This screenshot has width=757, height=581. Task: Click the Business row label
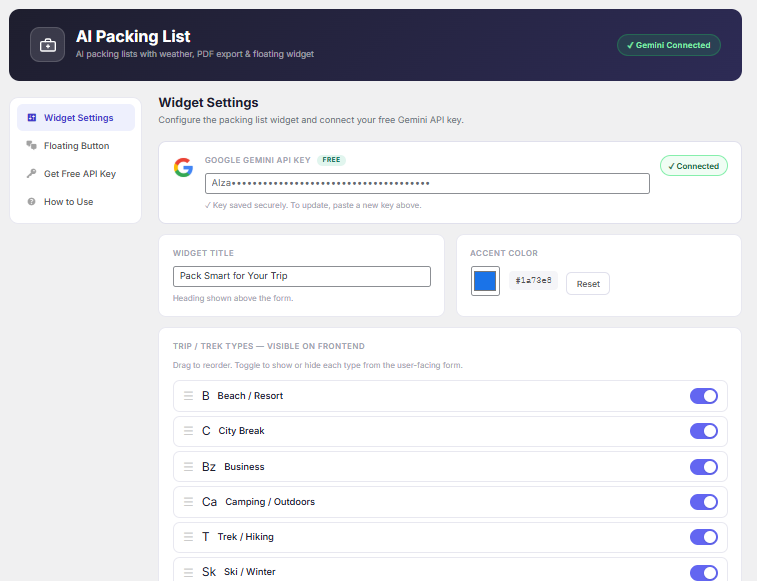[244, 467]
